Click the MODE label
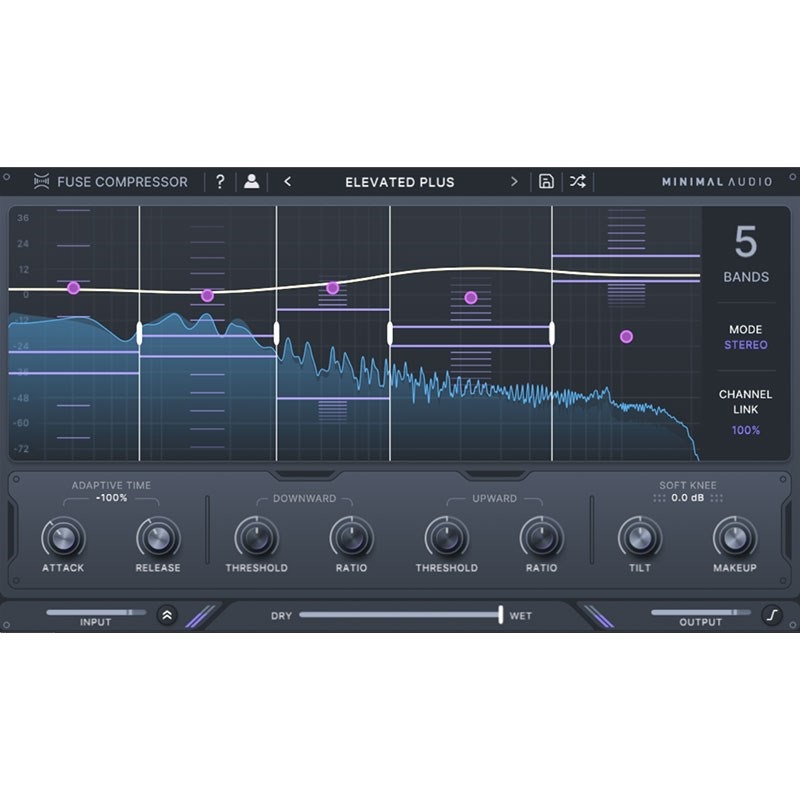 [x=745, y=330]
